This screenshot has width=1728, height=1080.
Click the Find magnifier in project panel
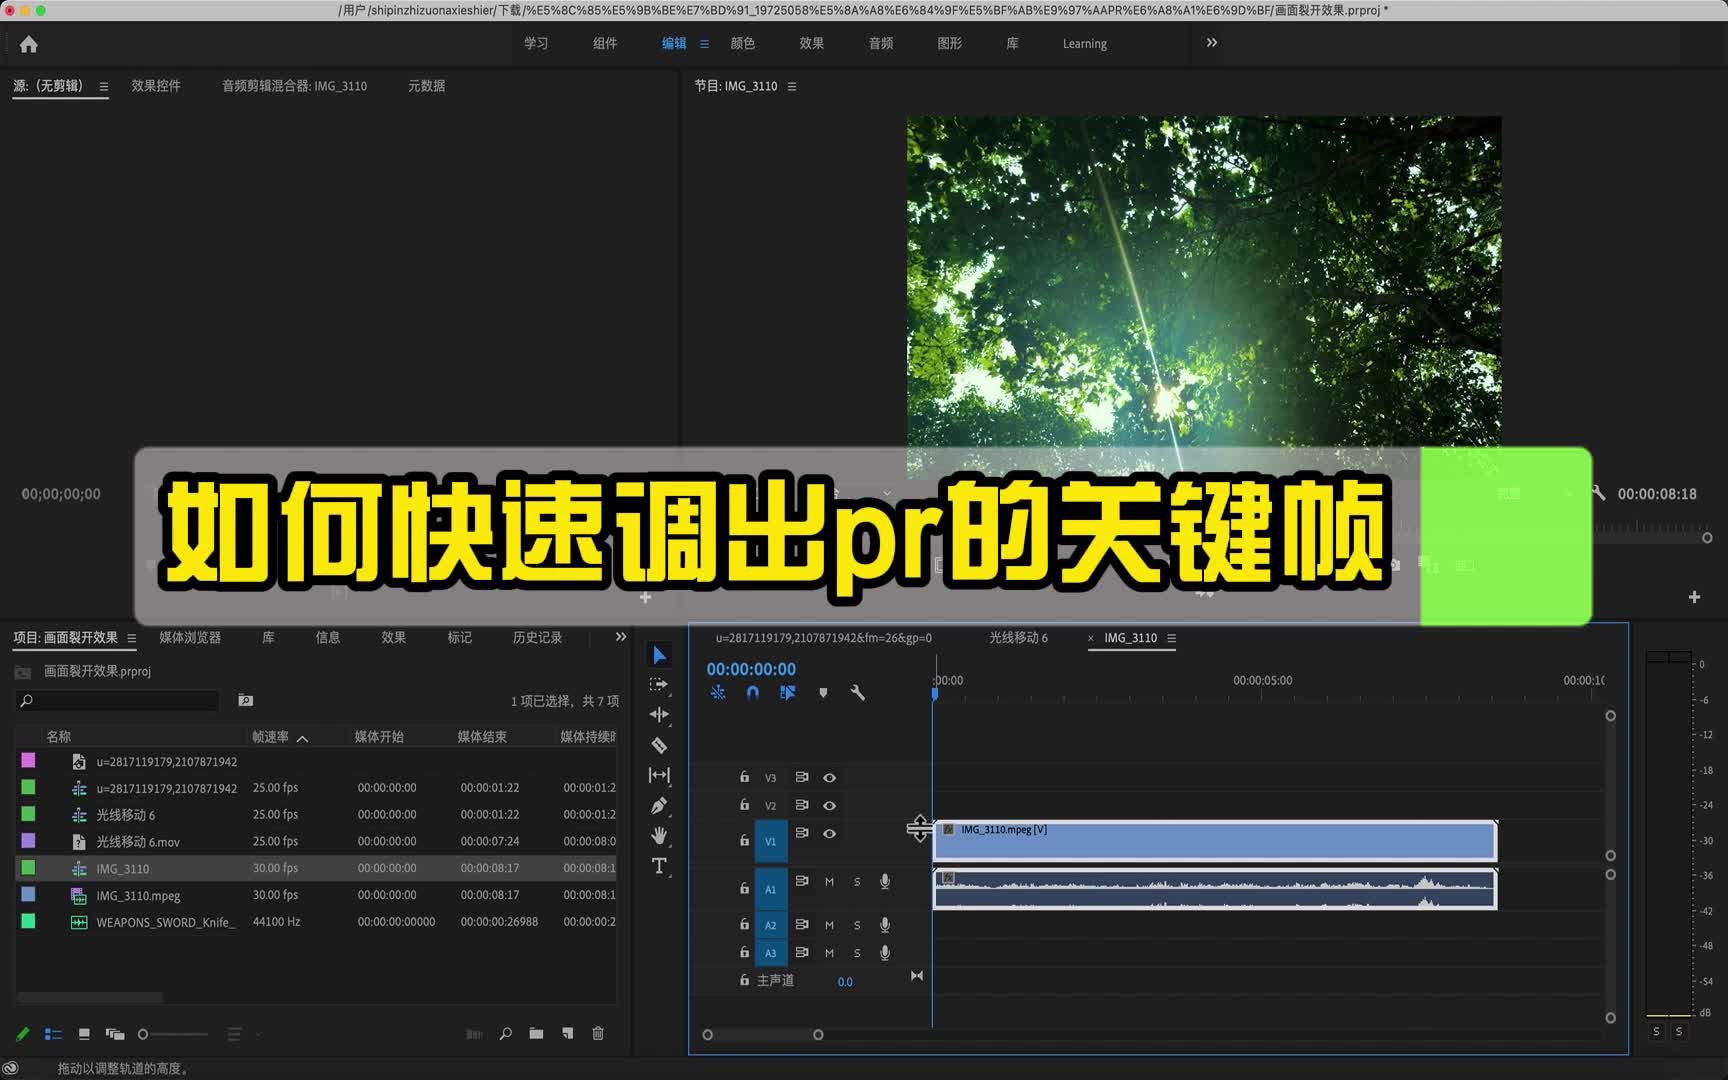505,1034
